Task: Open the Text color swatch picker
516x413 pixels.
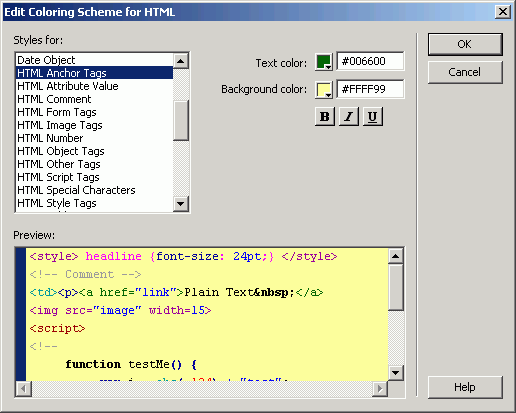Action: pyautogui.click(x=324, y=62)
